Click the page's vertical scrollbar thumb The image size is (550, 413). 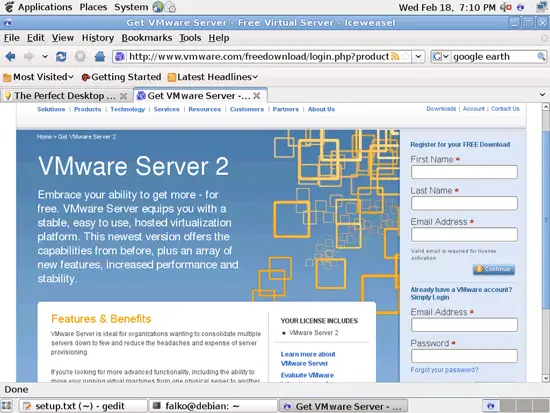tap(545, 220)
